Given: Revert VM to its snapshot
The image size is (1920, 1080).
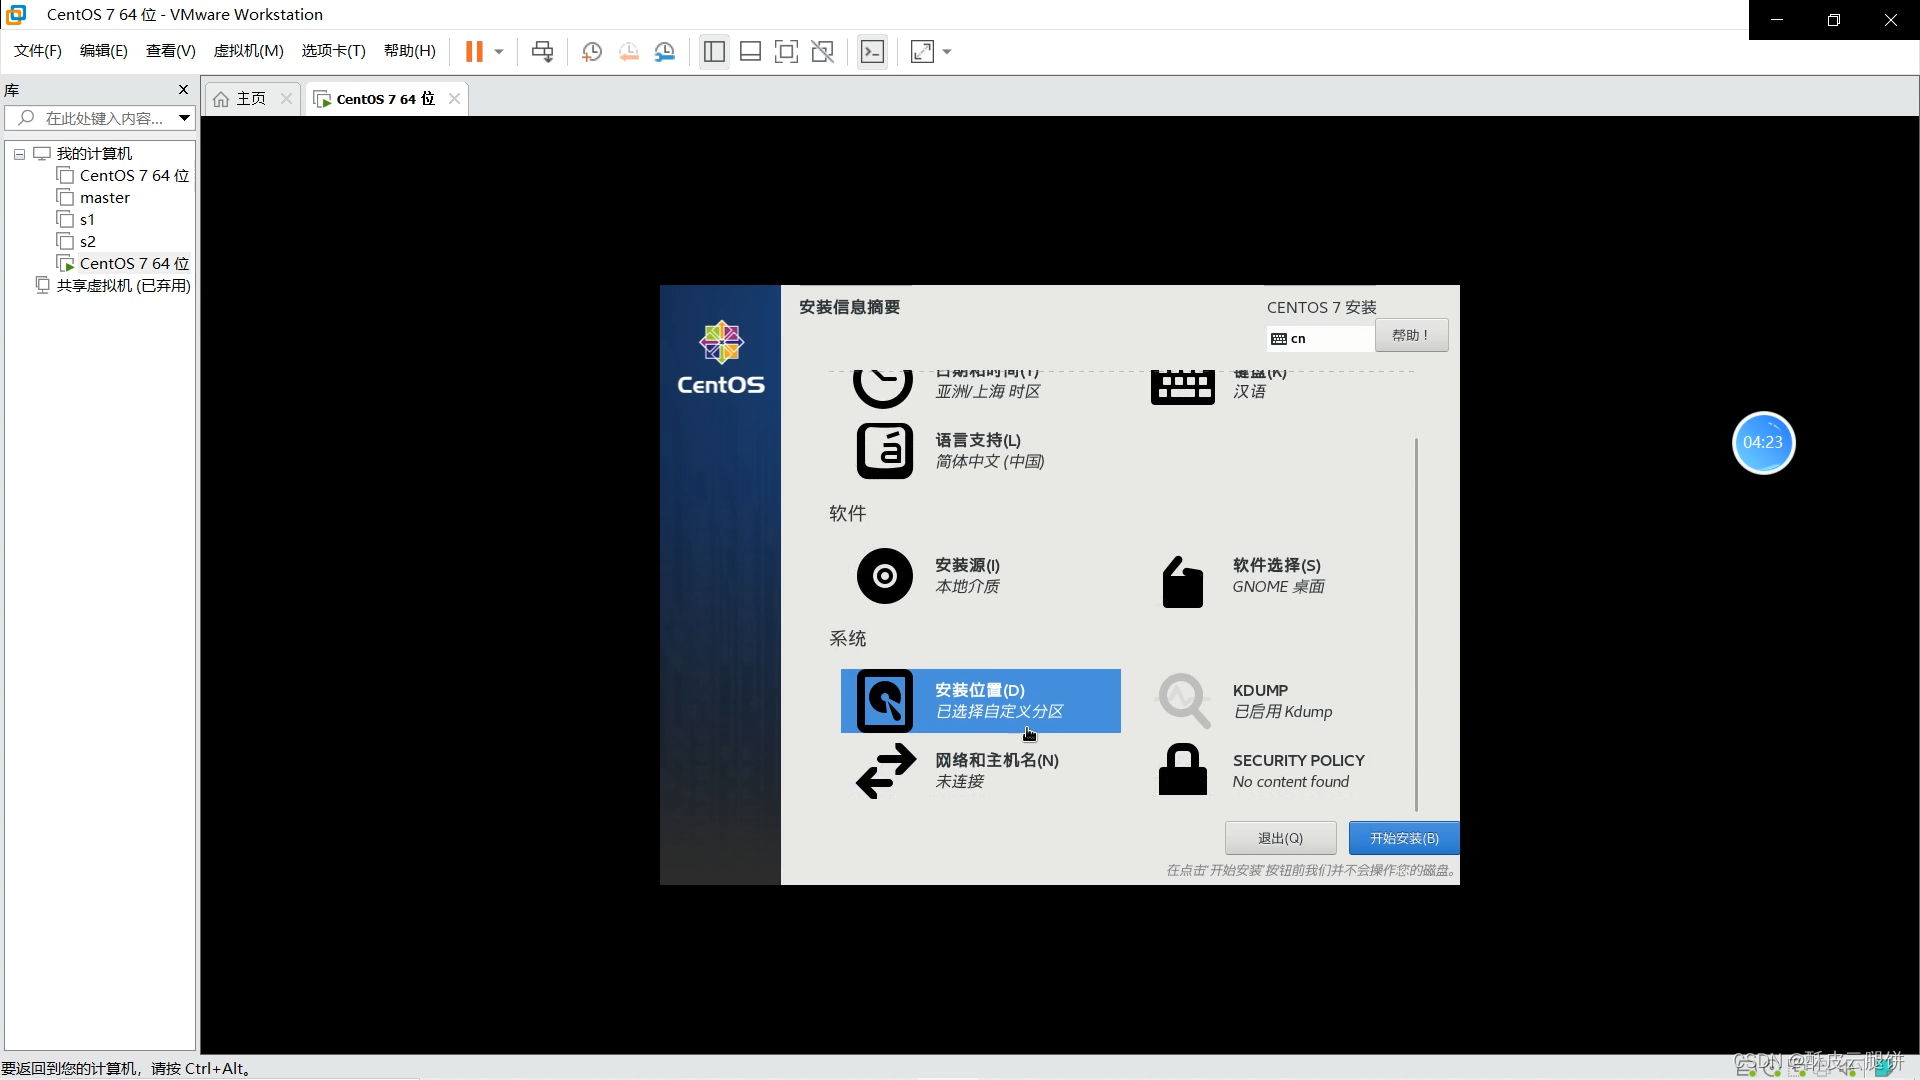Looking at the screenshot, I should point(628,51).
